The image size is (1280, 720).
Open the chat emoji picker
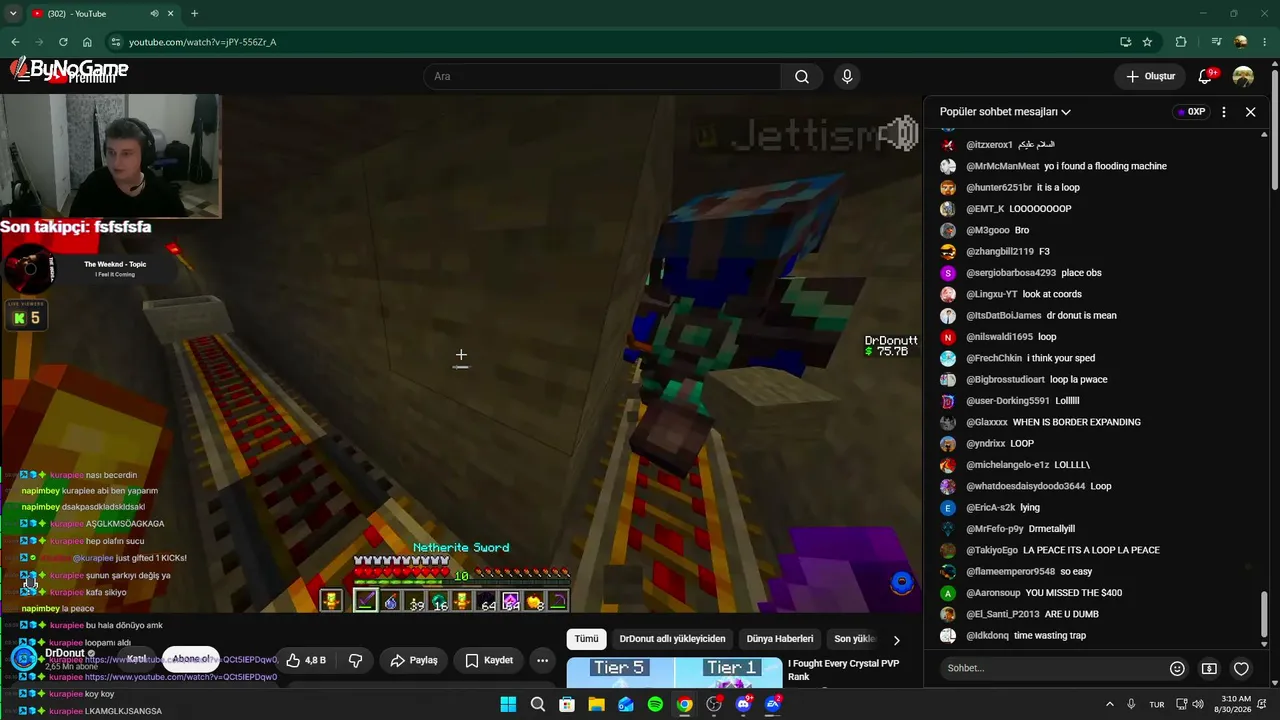1177,668
